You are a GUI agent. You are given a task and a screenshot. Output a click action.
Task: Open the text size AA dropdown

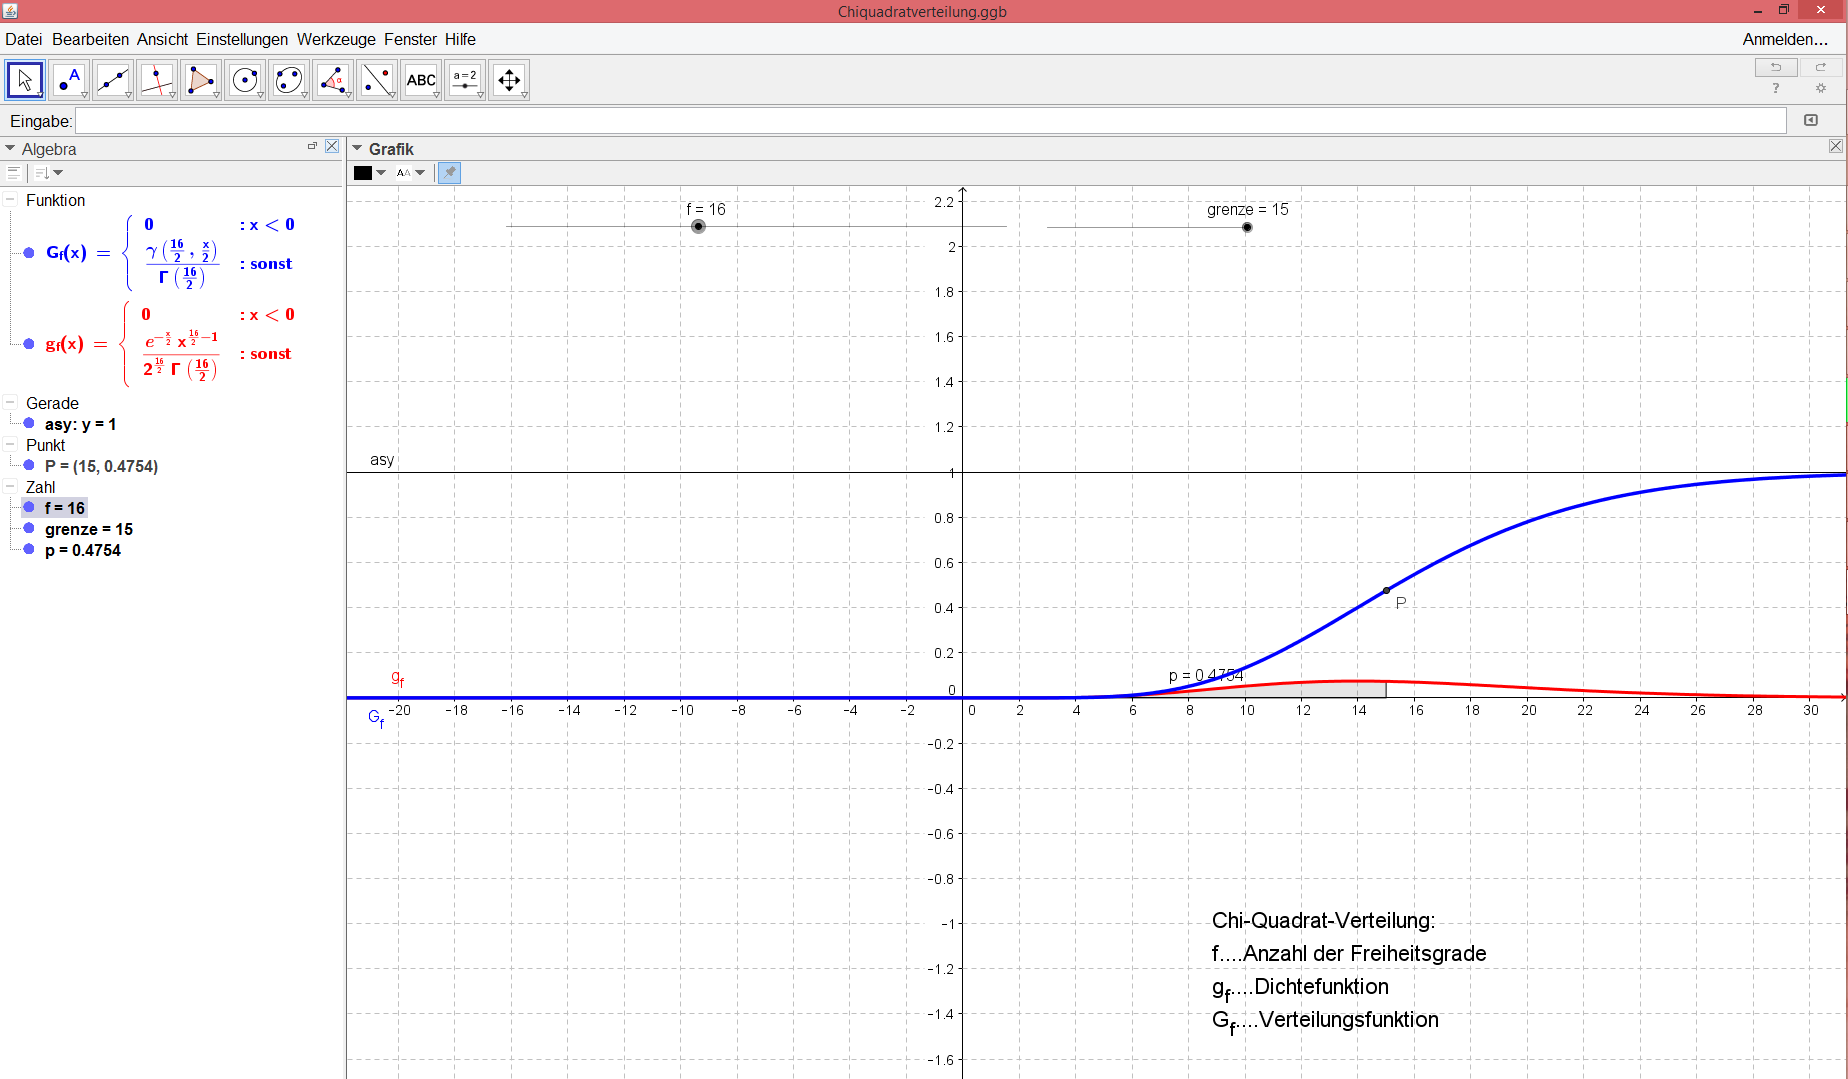click(410, 173)
